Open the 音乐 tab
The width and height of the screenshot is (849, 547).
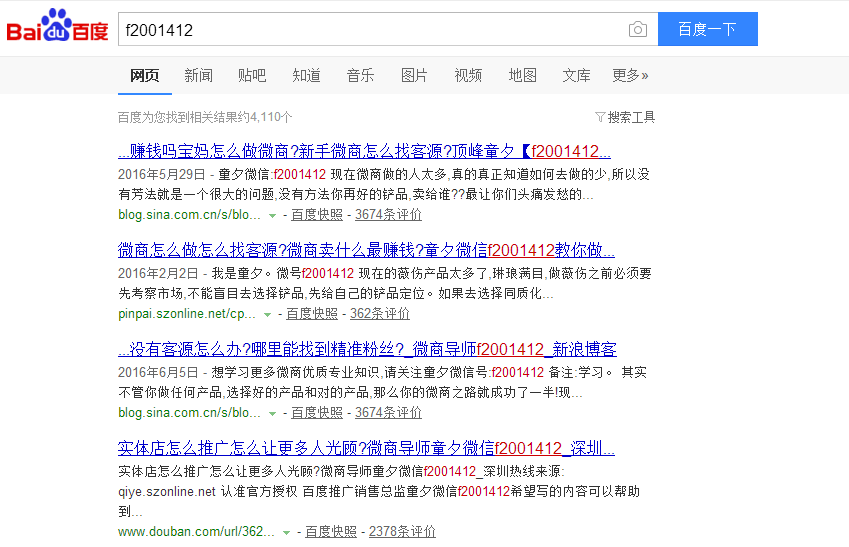pos(360,75)
